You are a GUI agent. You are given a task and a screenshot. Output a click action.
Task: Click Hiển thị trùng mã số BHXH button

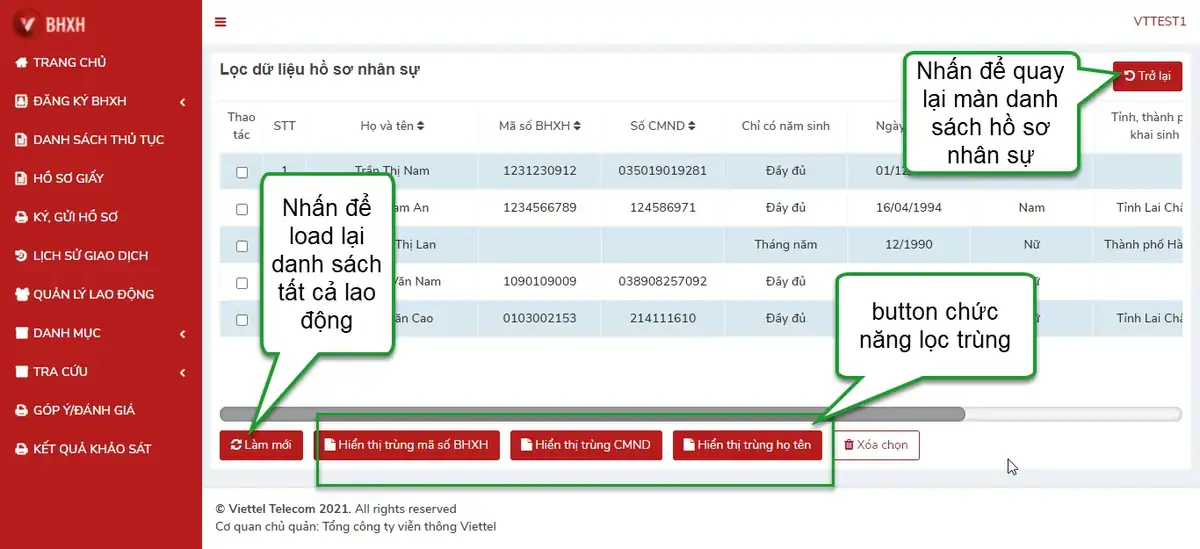click(x=406, y=445)
